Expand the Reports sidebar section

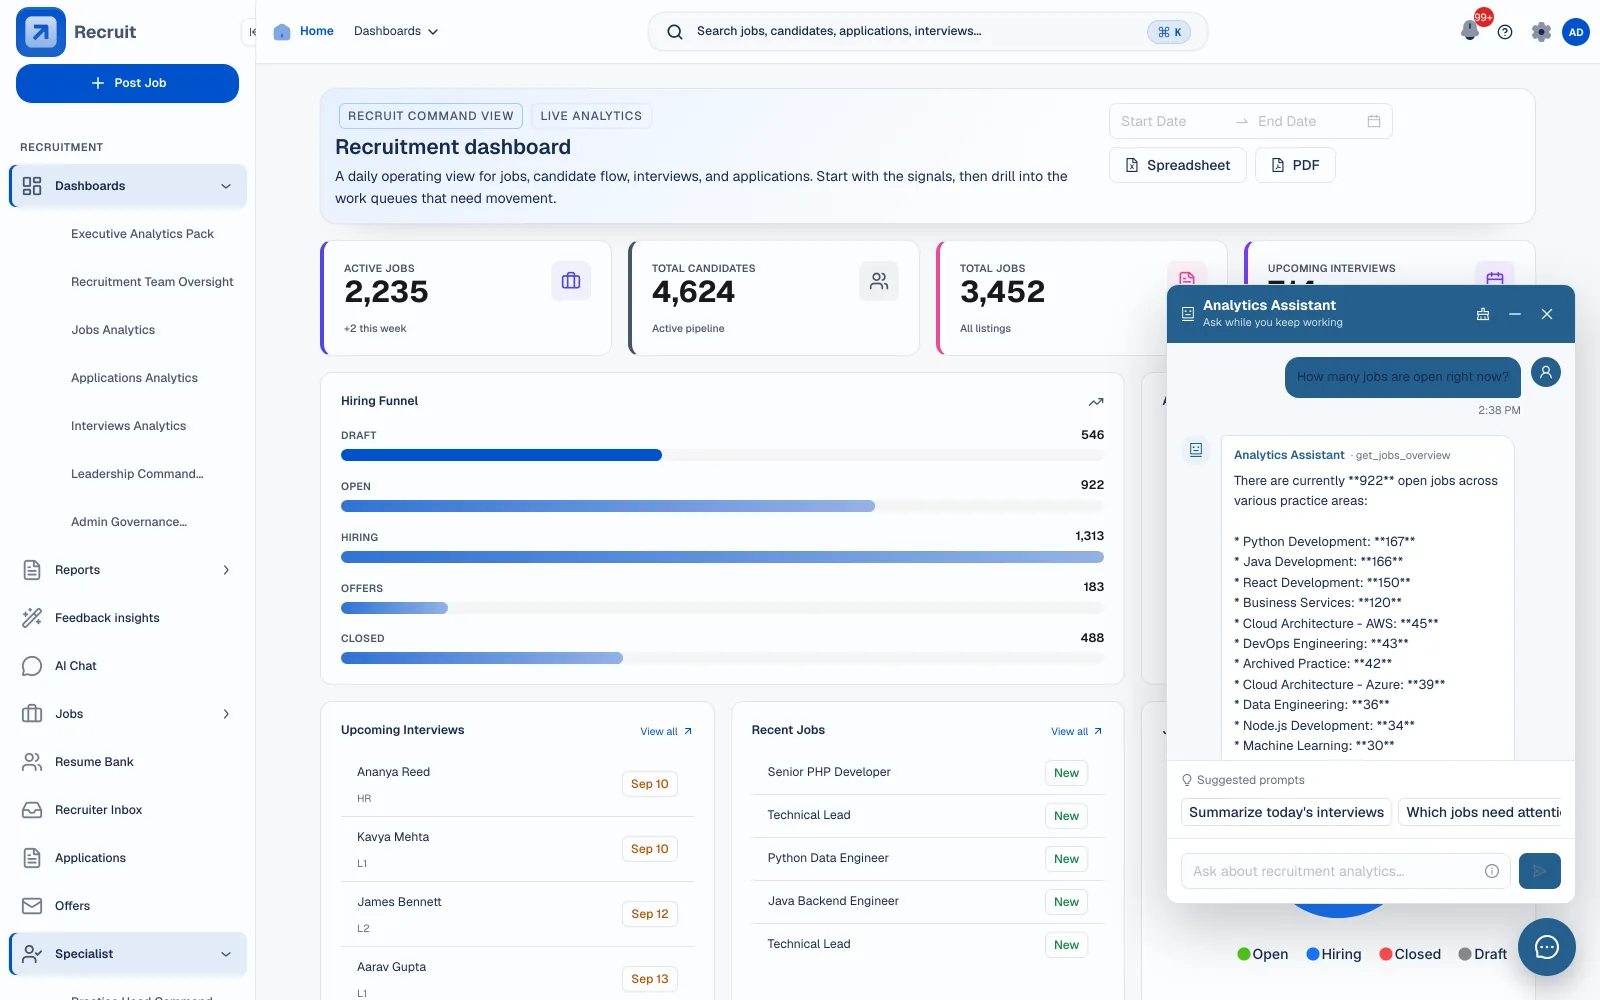click(x=226, y=570)
